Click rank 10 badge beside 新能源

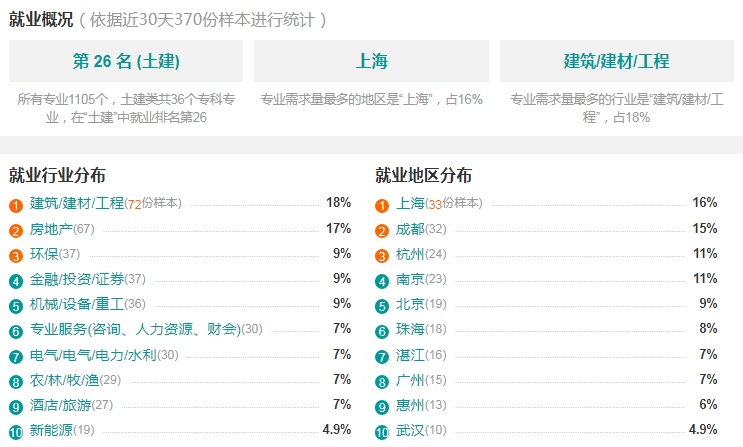tap(16, 432)
